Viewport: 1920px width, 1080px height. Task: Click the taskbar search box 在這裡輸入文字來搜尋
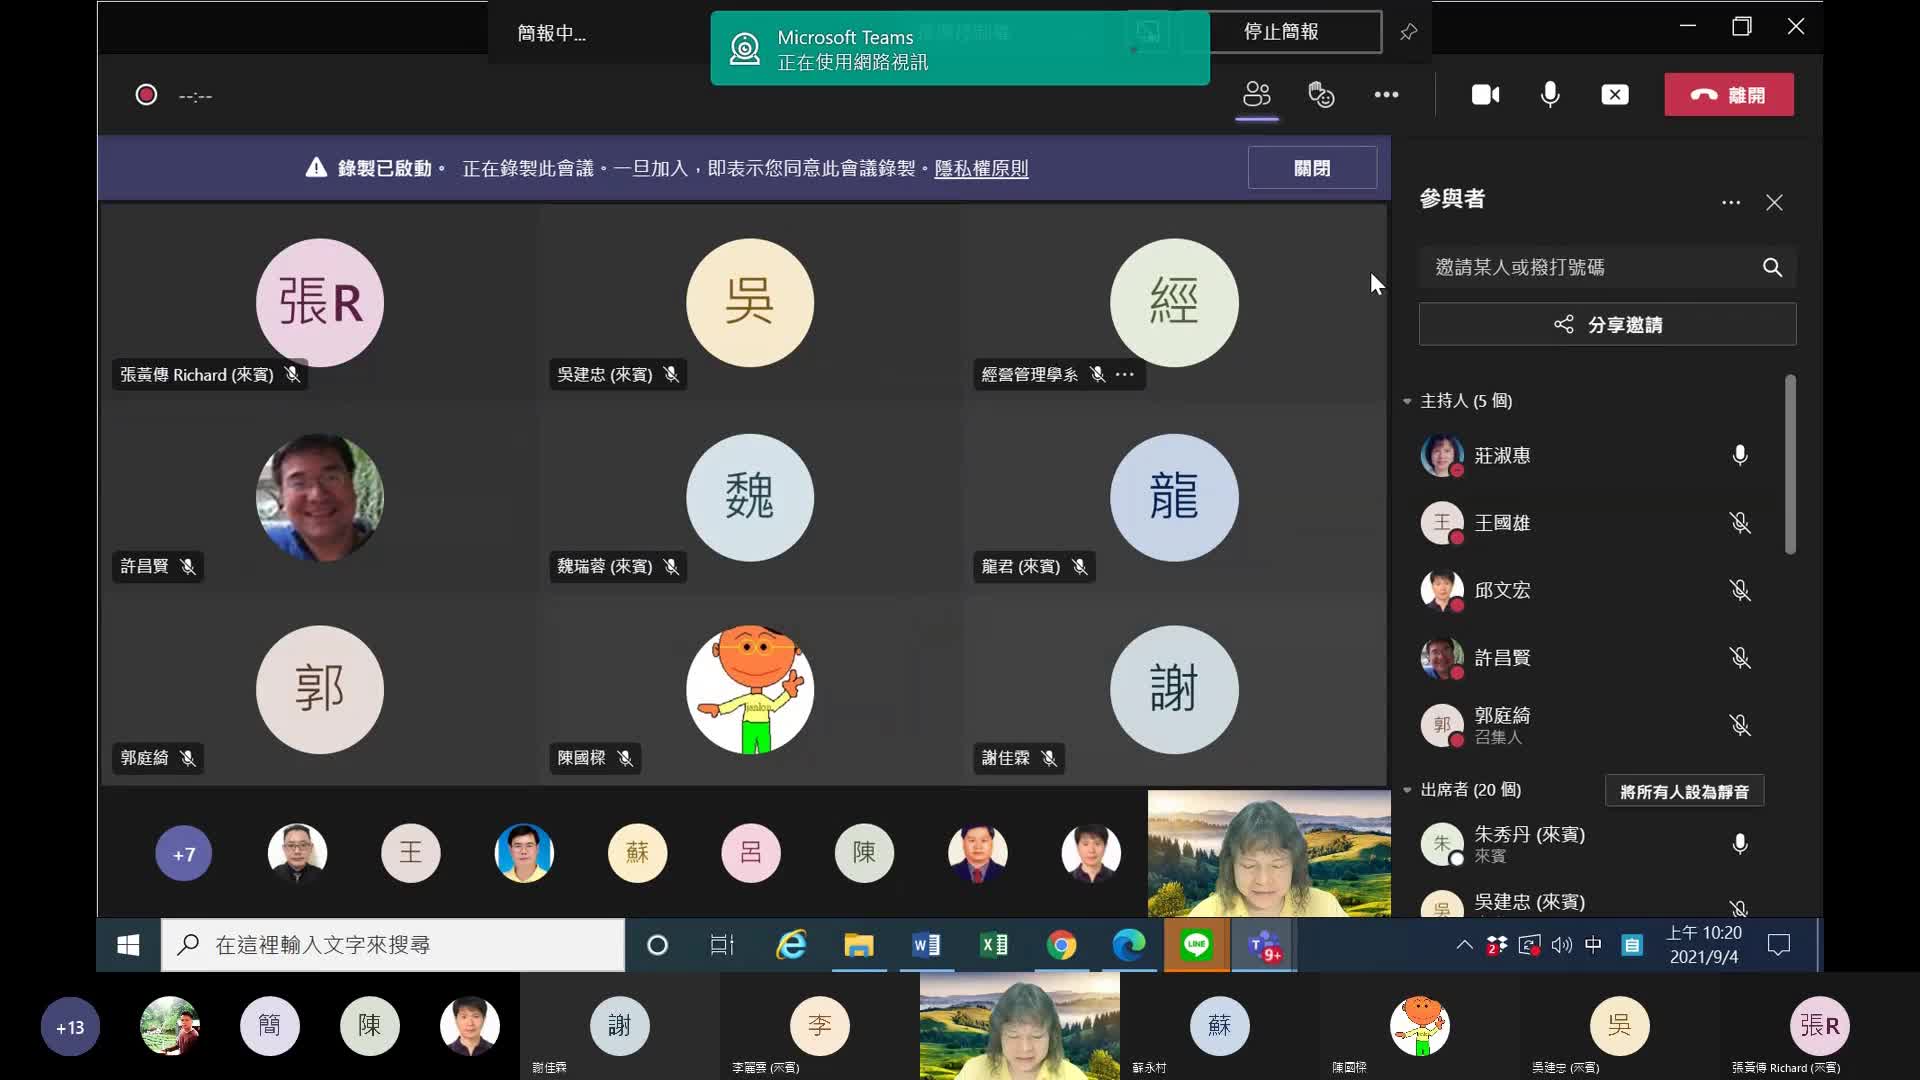pyautogui.click(x=393, y=945)
